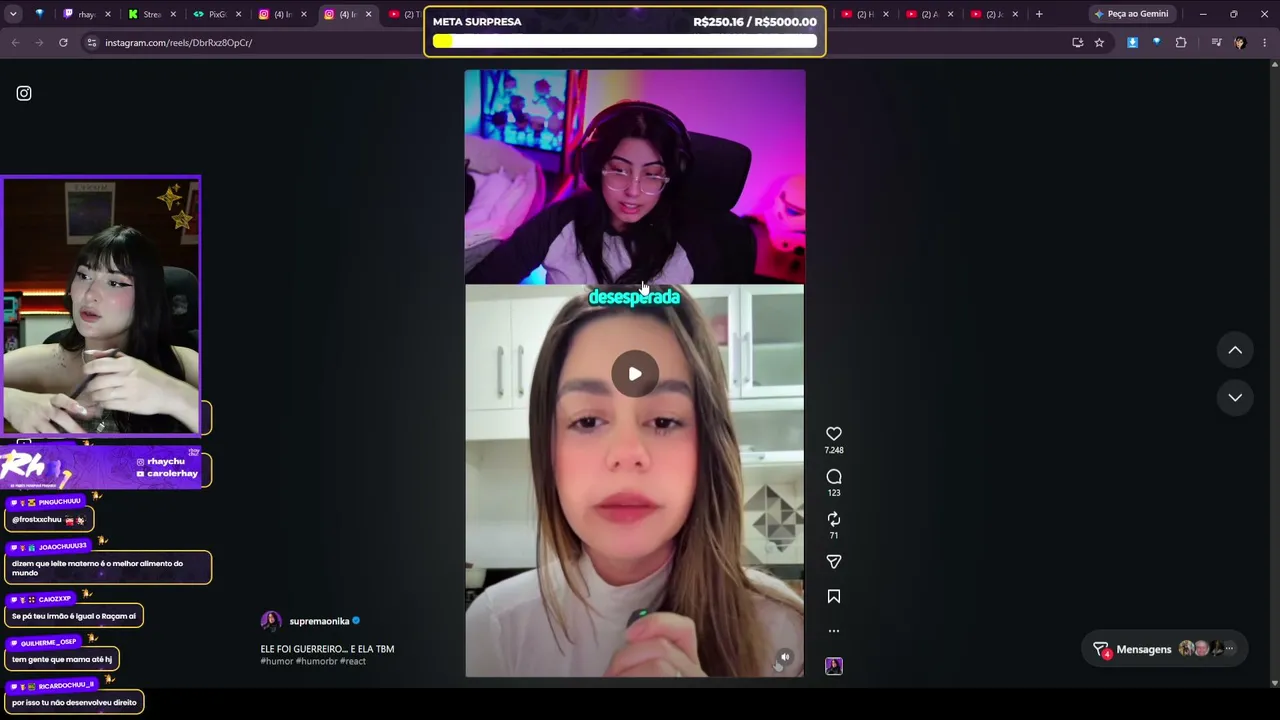
Task: Click the stream overlay handle 'rhaychu'
Action: click(165, 462)
